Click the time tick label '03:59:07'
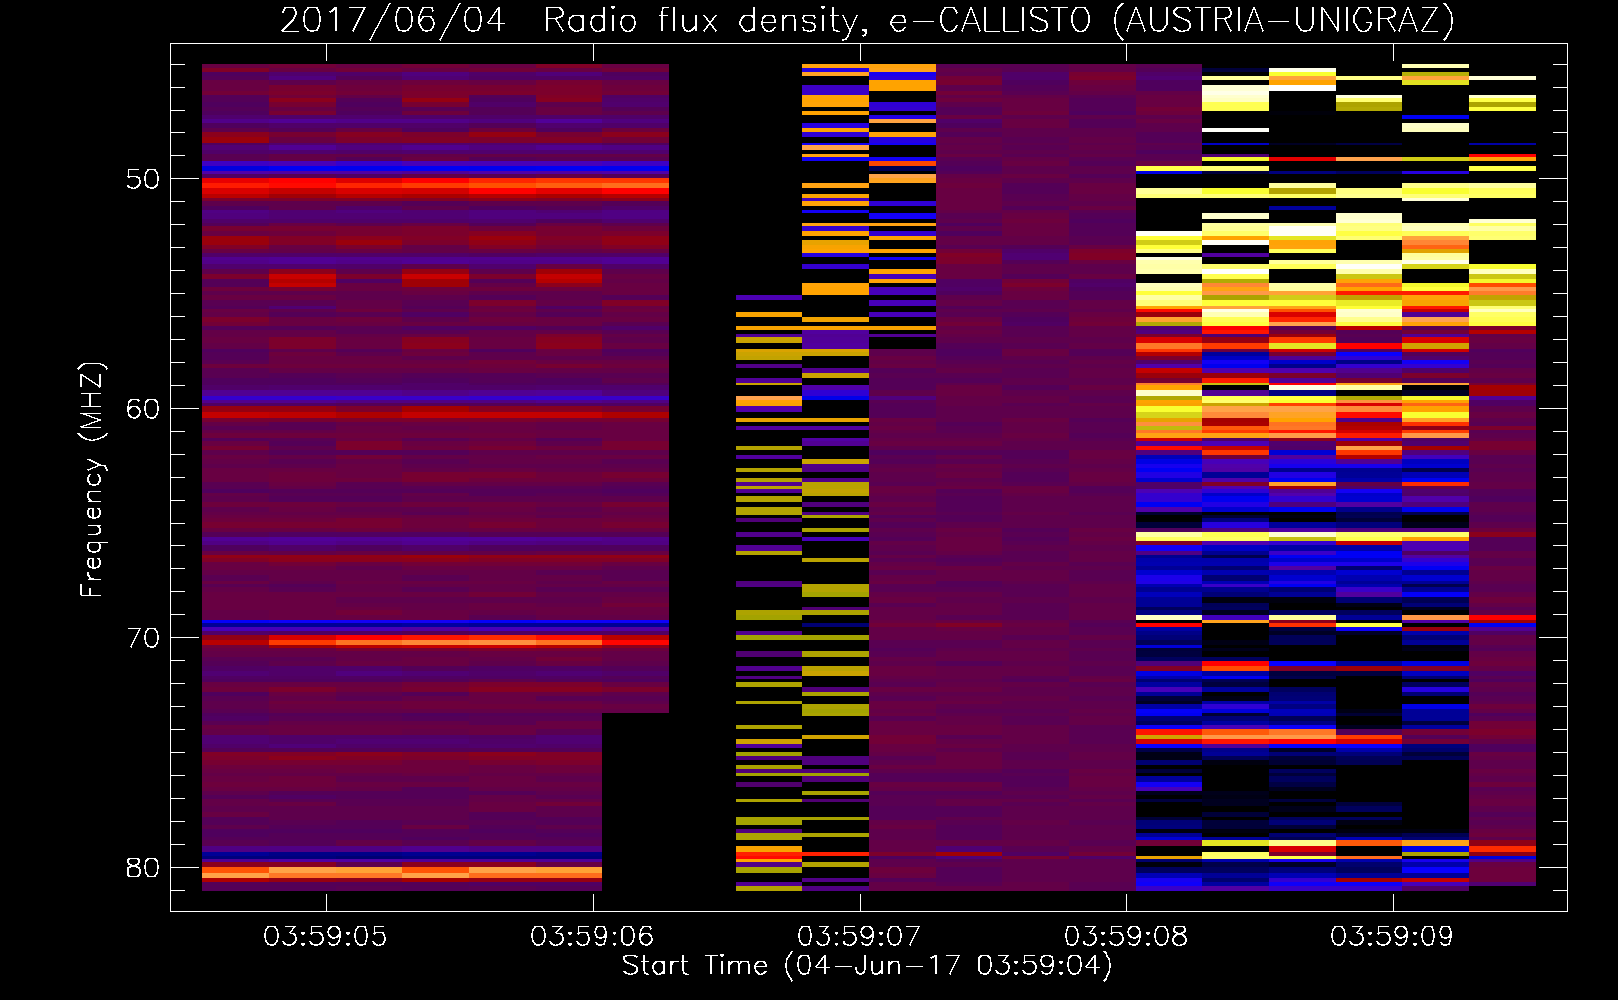The width and height of the screenshot is (1618, 1000). click(859, 936)
